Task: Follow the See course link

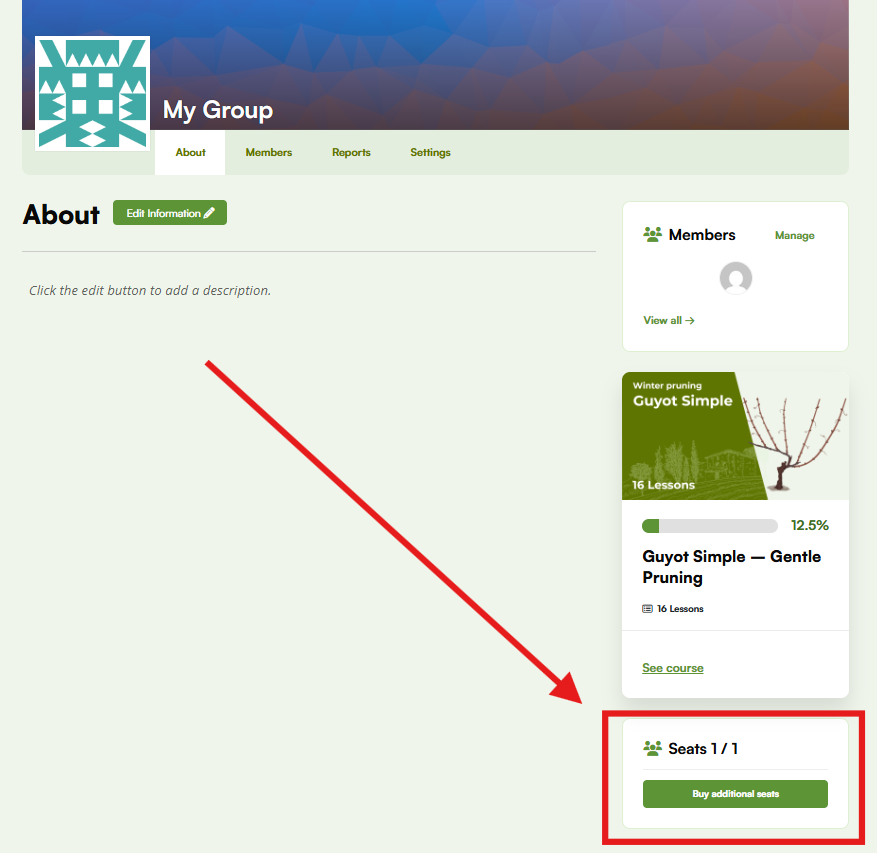Action: 672,668
